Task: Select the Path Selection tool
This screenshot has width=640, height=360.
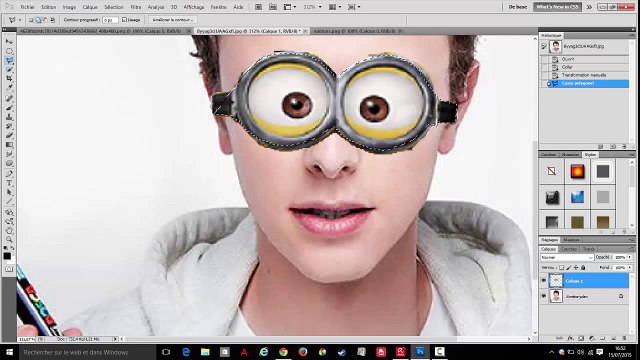Action: point(9,192)
